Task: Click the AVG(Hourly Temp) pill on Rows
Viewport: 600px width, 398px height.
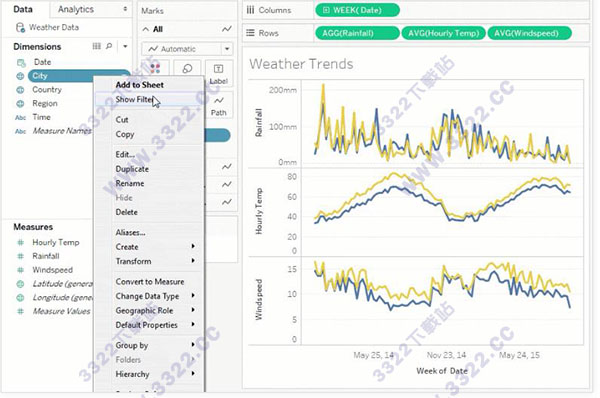Action: (443, 33)
